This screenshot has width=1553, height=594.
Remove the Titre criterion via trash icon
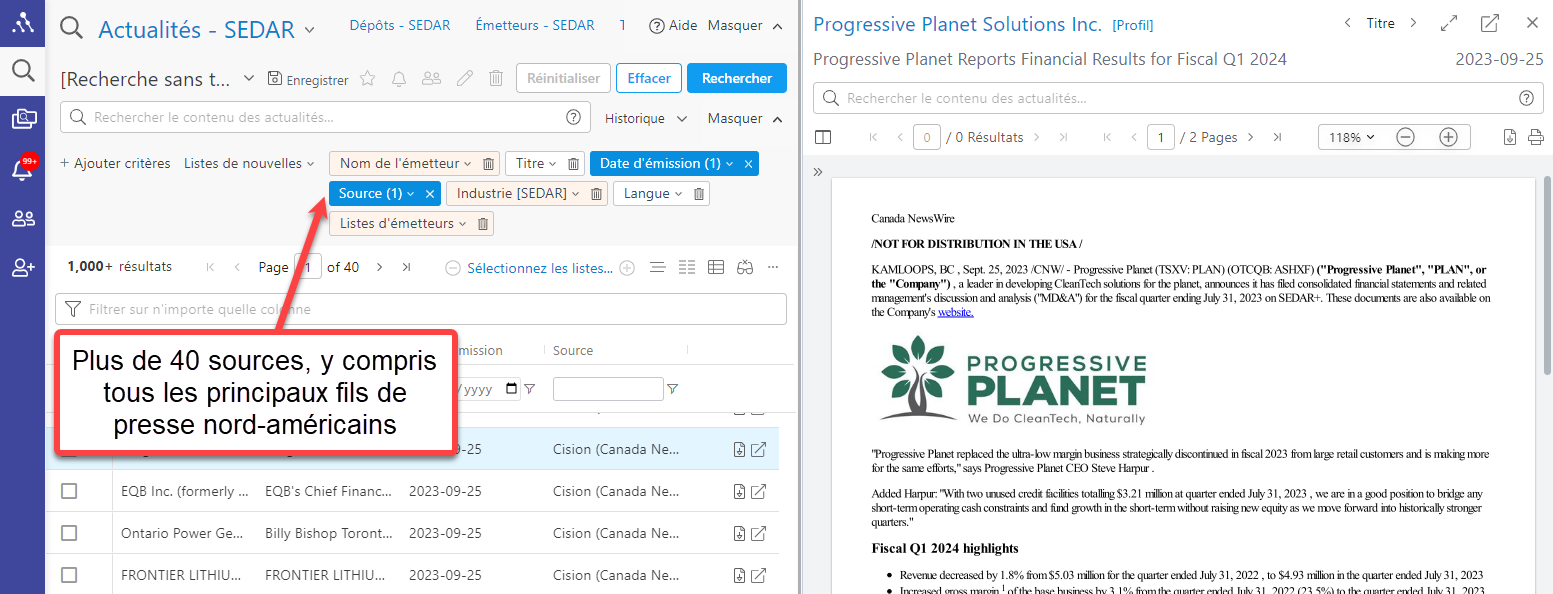(x=574, y=164)
